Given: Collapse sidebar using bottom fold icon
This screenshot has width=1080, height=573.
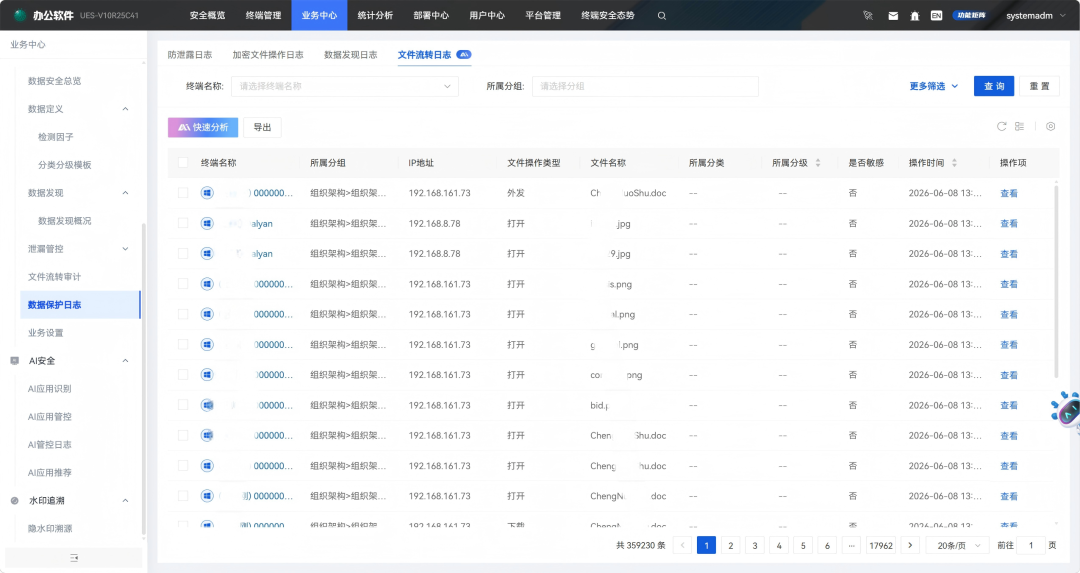Looking at the screenshot, I should point(74,558).
